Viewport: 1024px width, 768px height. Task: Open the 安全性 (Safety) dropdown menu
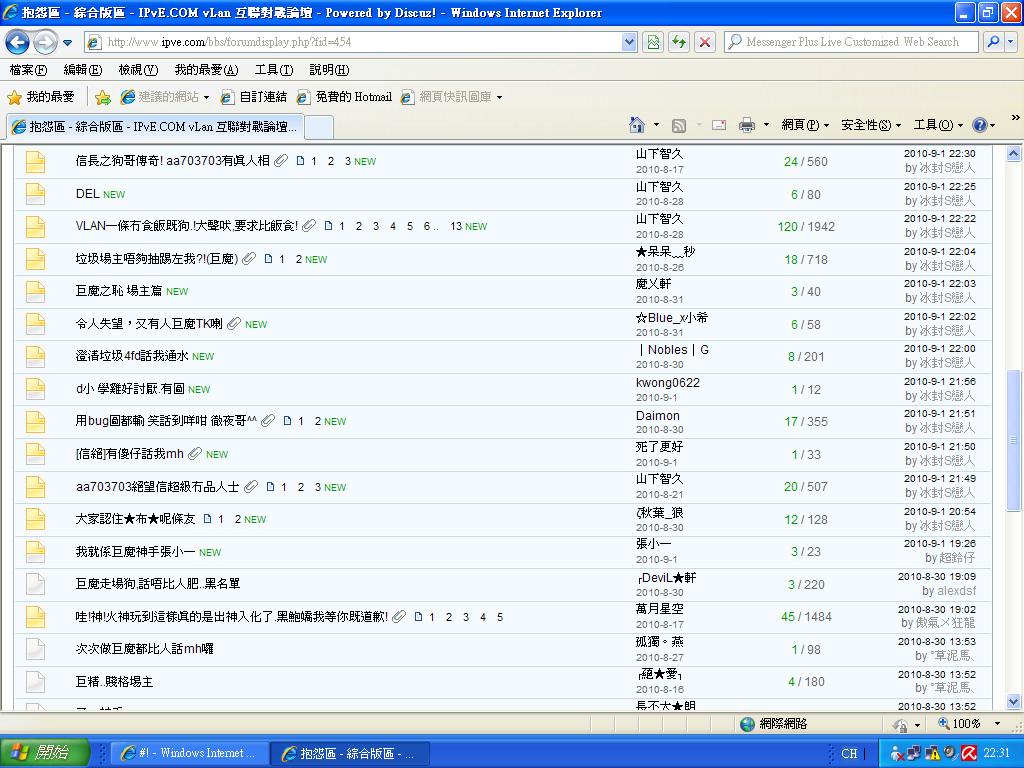(x=871, y=125)
